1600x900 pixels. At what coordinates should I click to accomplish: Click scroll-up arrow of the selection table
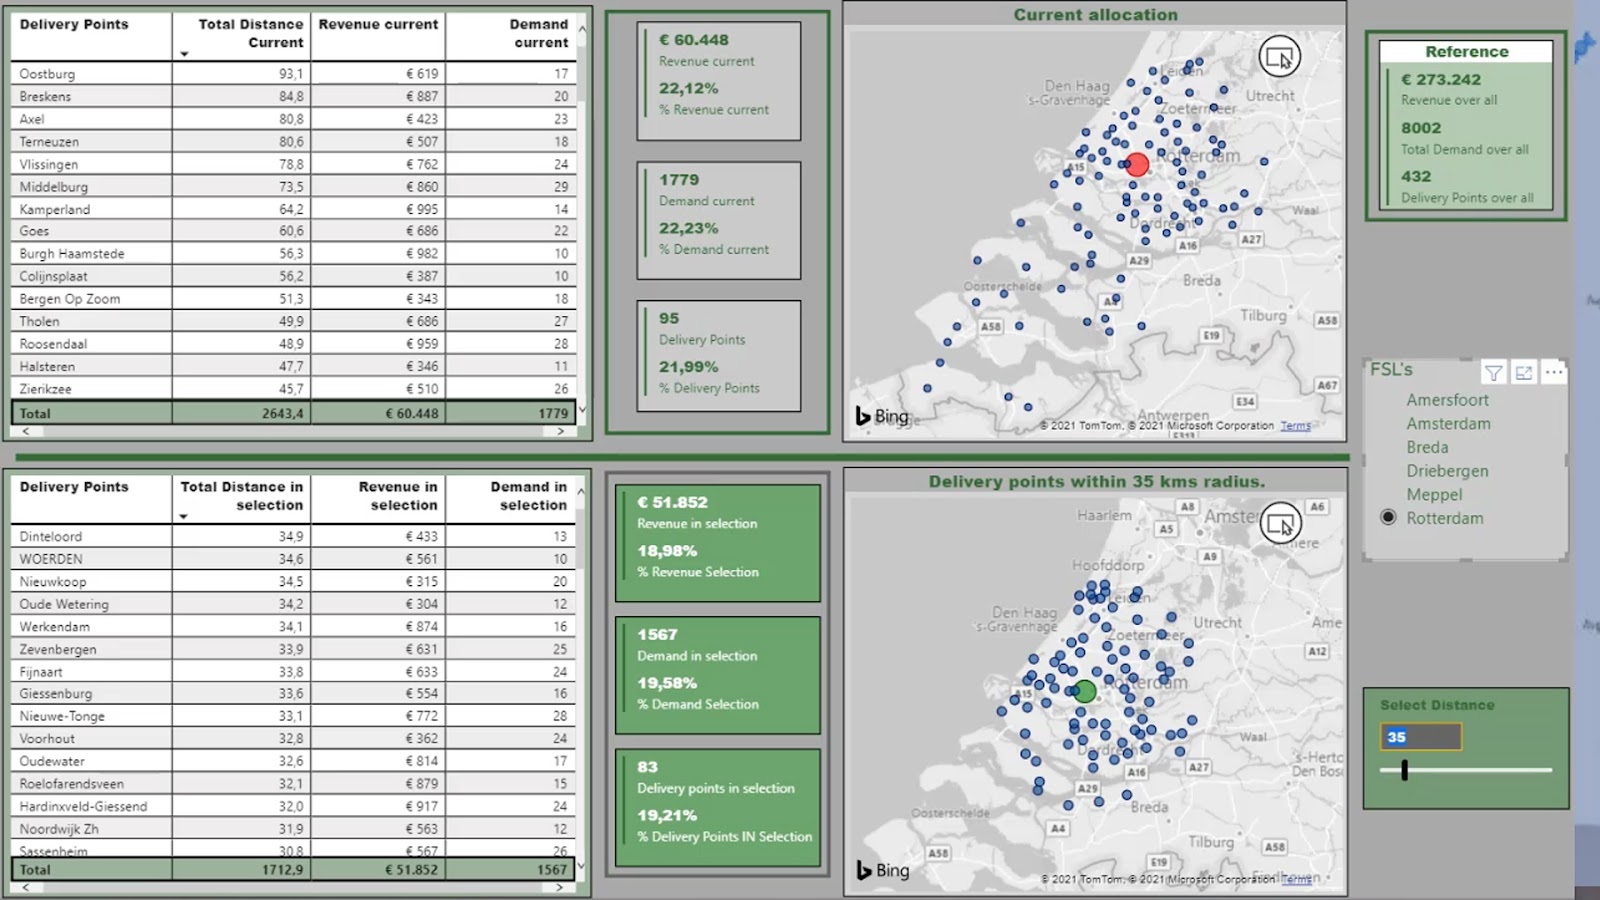tap(581, 492)
